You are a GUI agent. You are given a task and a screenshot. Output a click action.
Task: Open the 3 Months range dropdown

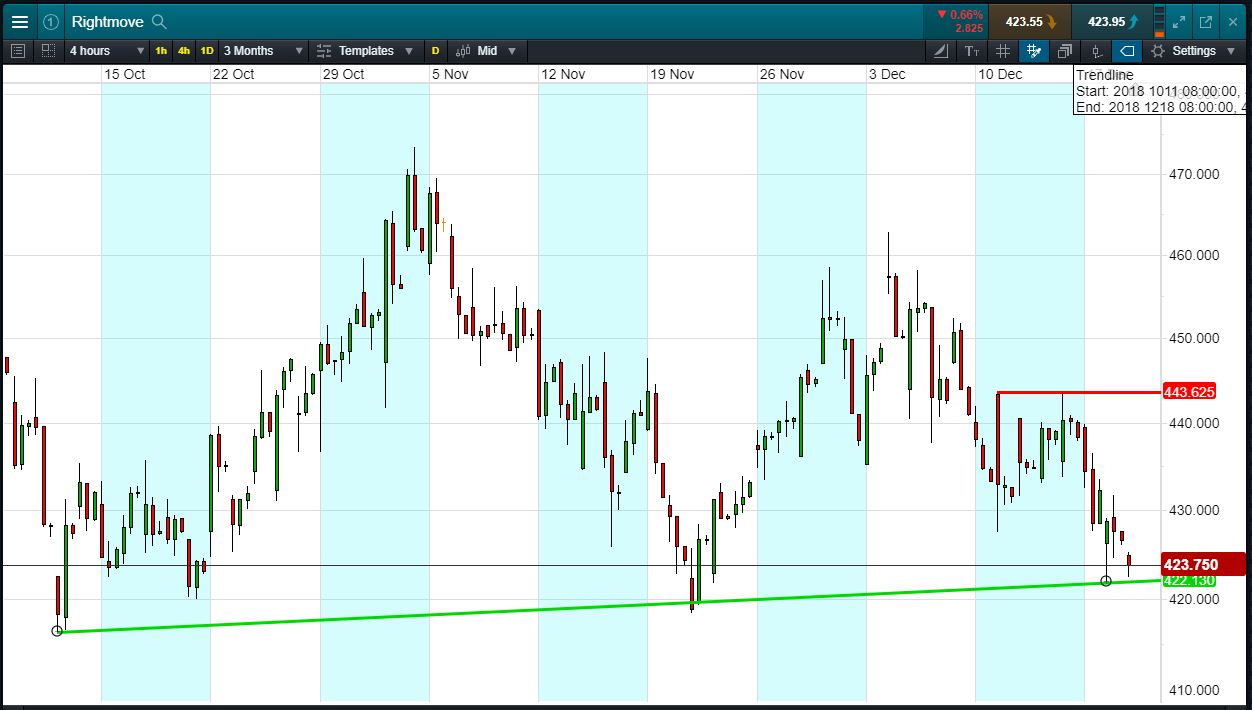(x=264, y=51)
